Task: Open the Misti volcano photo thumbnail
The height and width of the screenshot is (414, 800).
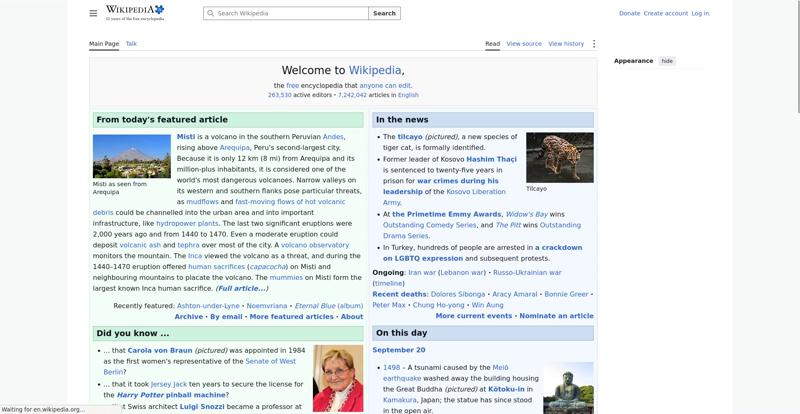Action: pyautogui.click(x=132, y=156)
